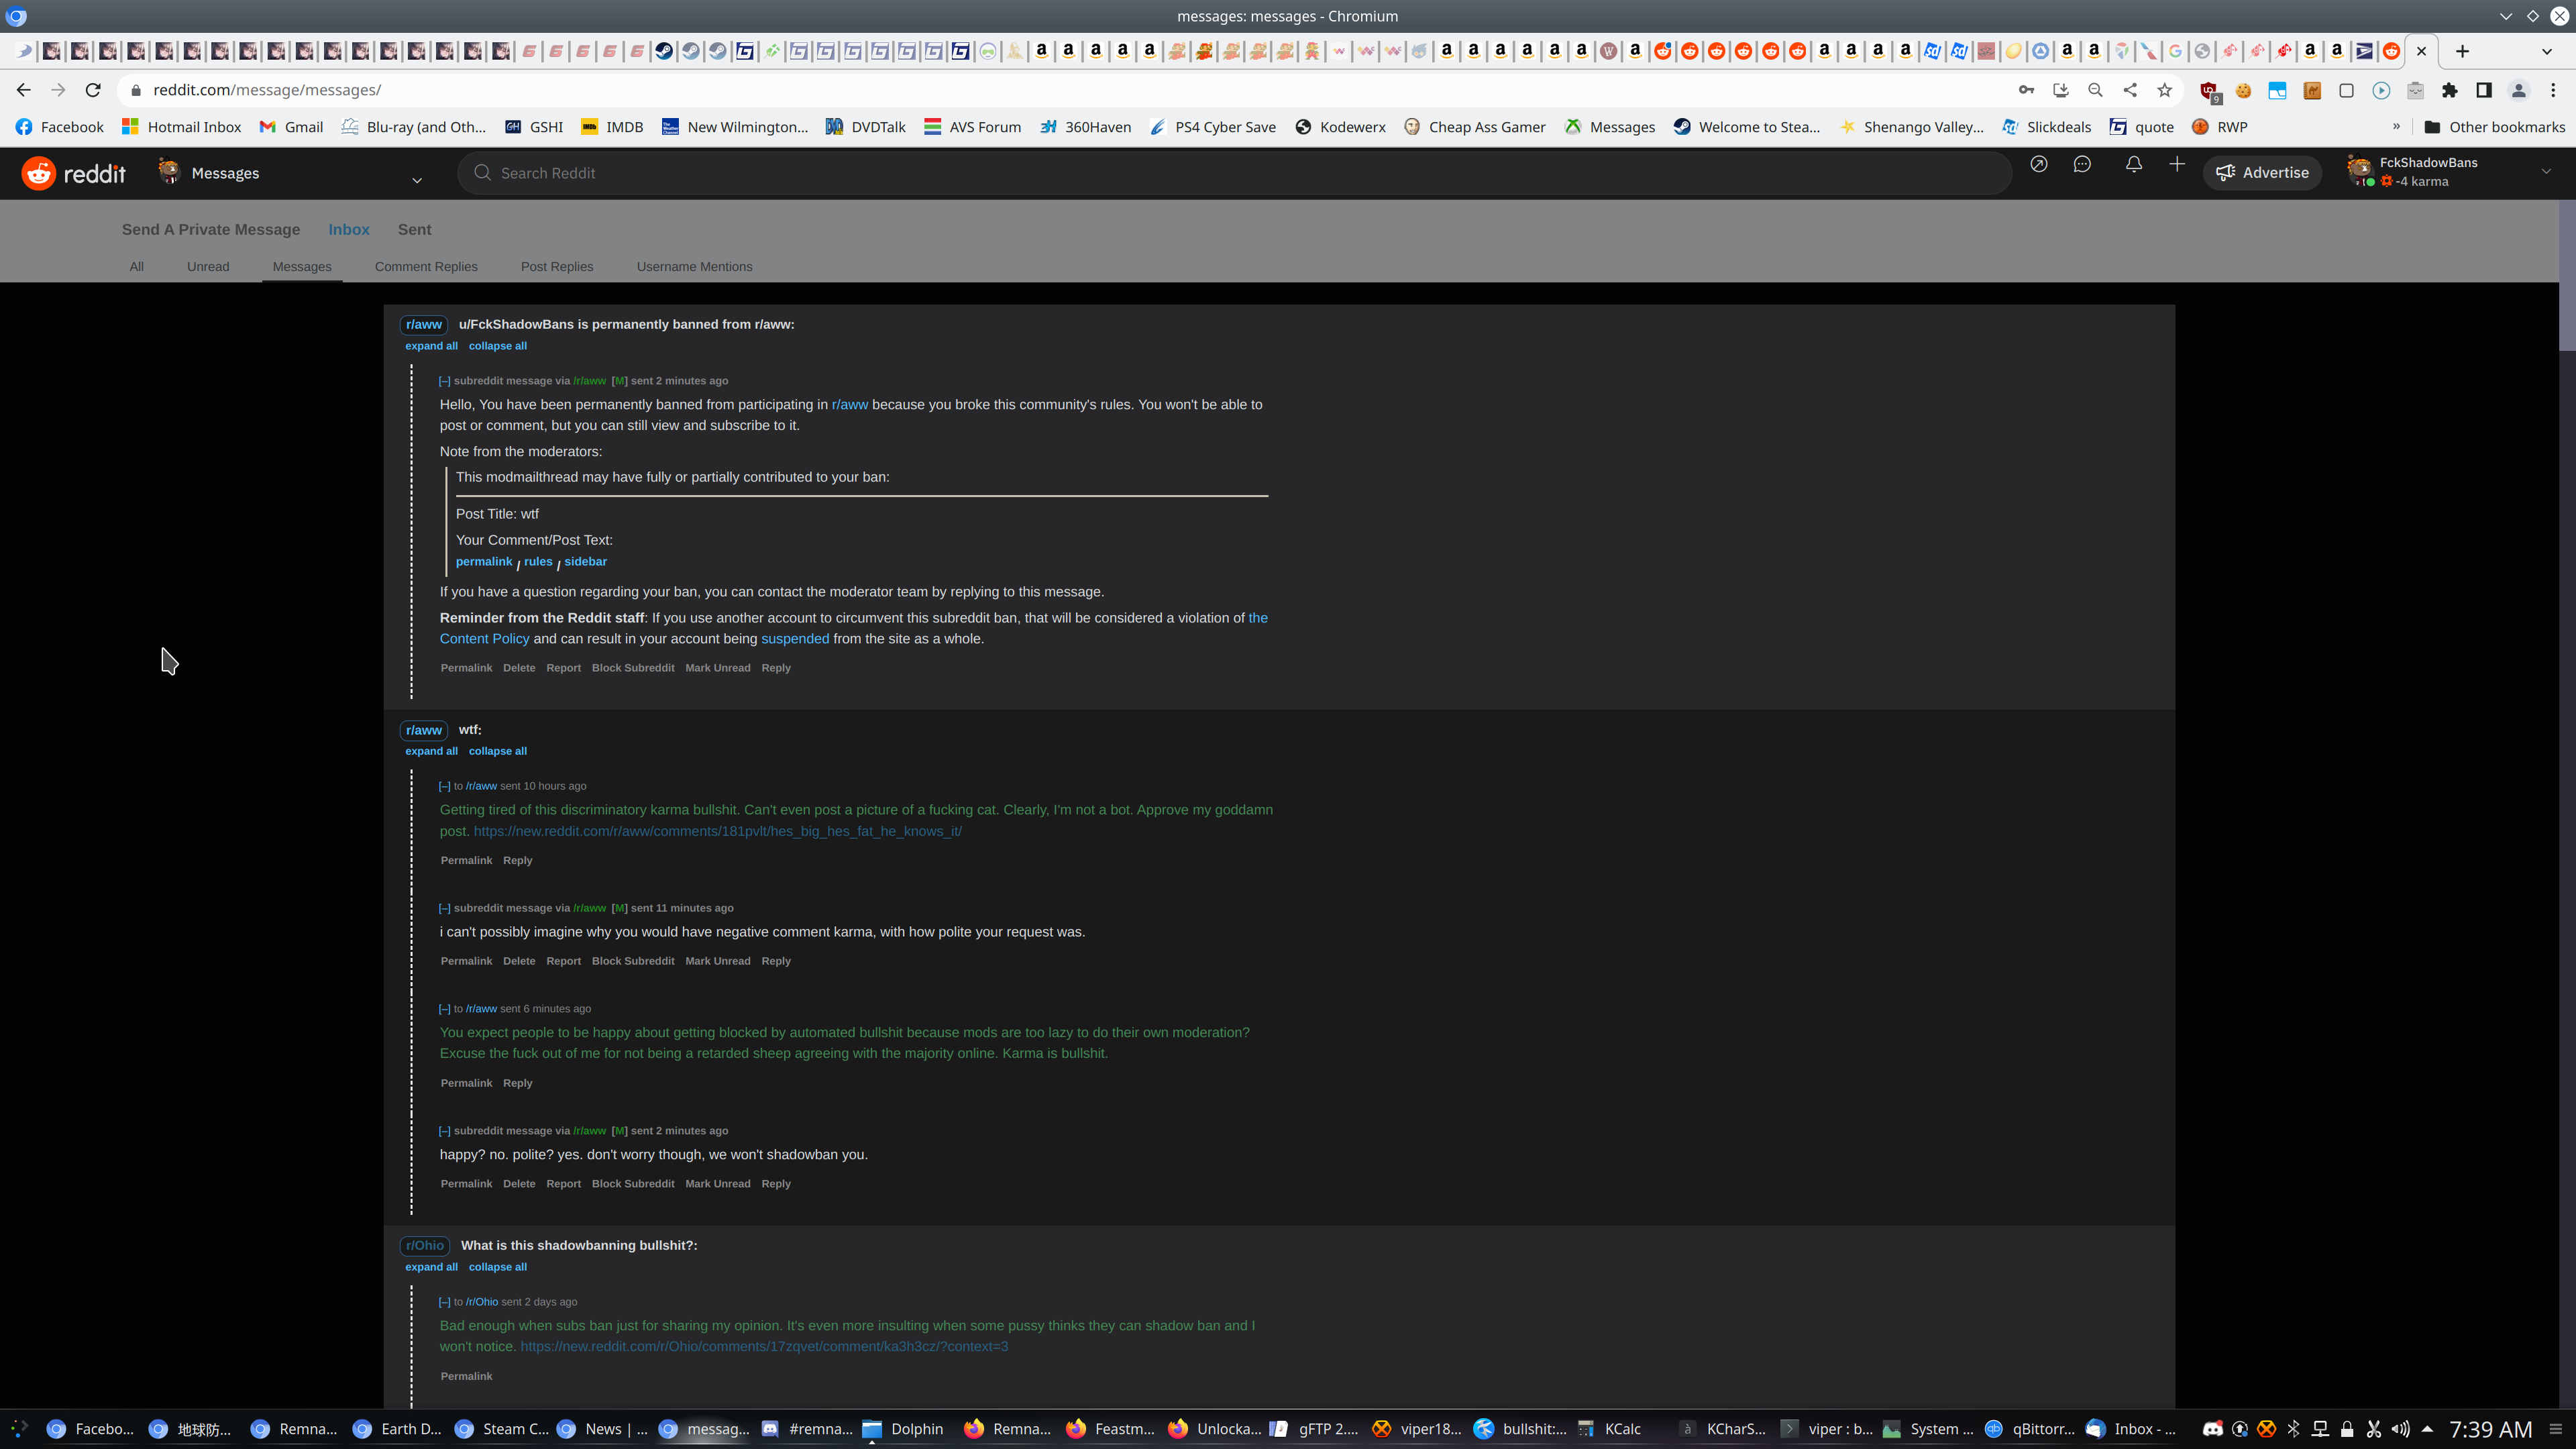Image resolution: width=2576 pixels, height=1449 pixels.
Task: Open the notifications bell icon
Action: (2133, 165)
